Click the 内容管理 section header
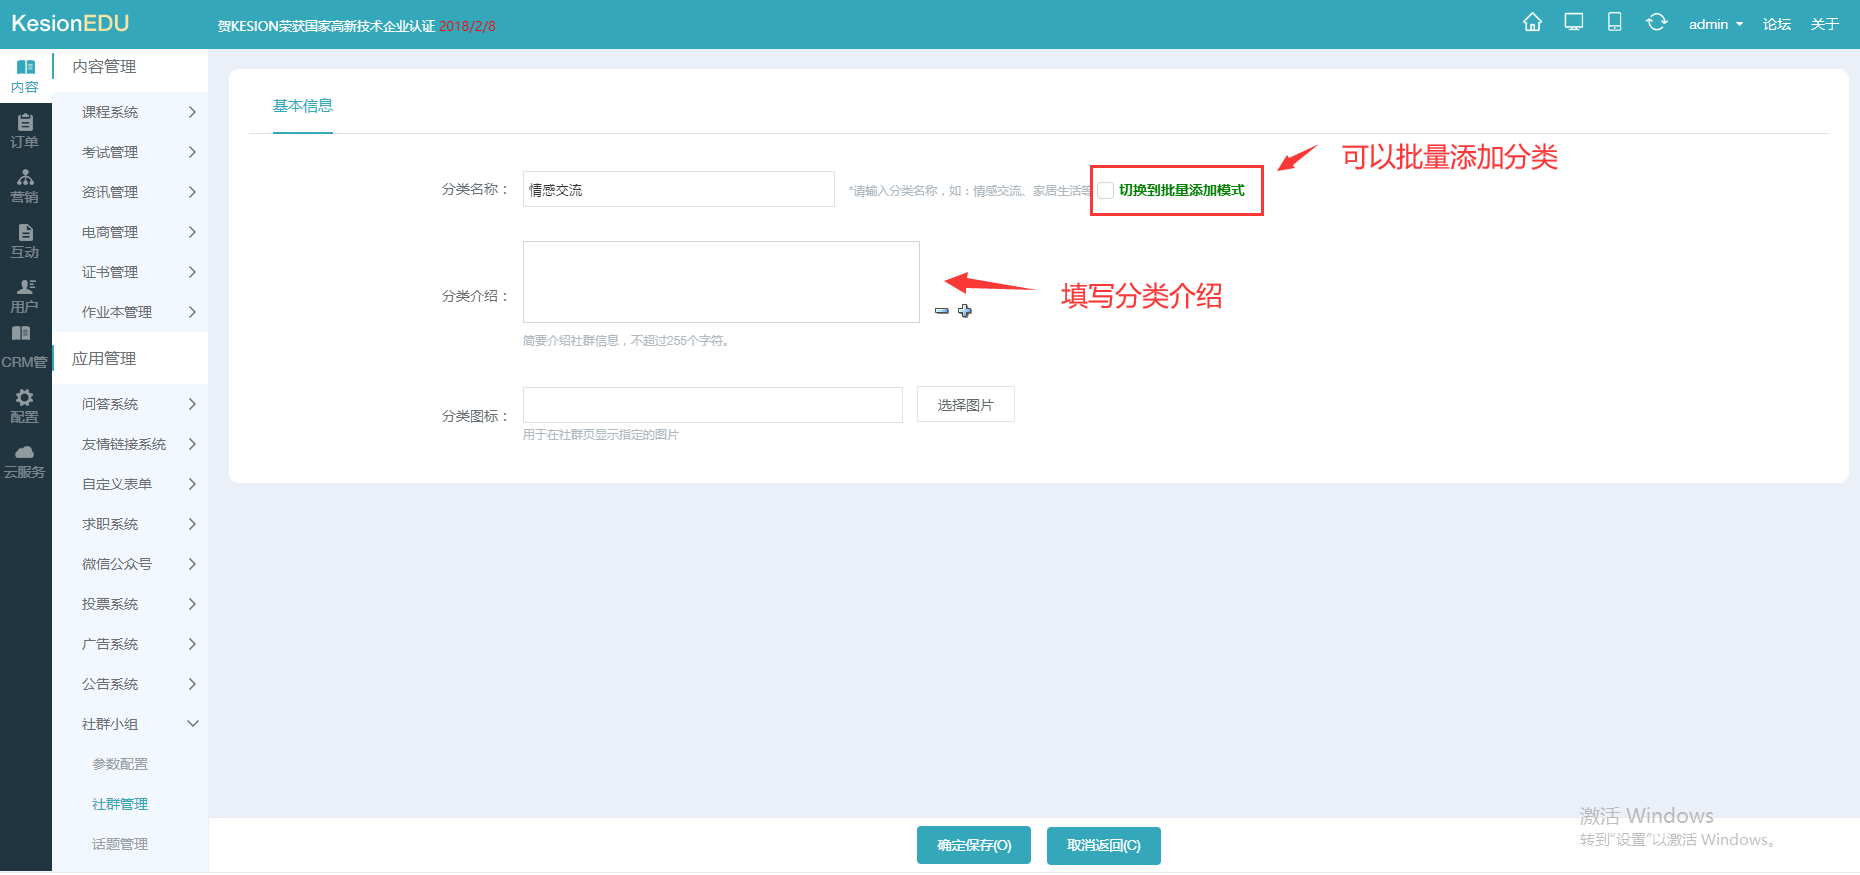Screen dimensions: 1860x875 pos(104,67)
